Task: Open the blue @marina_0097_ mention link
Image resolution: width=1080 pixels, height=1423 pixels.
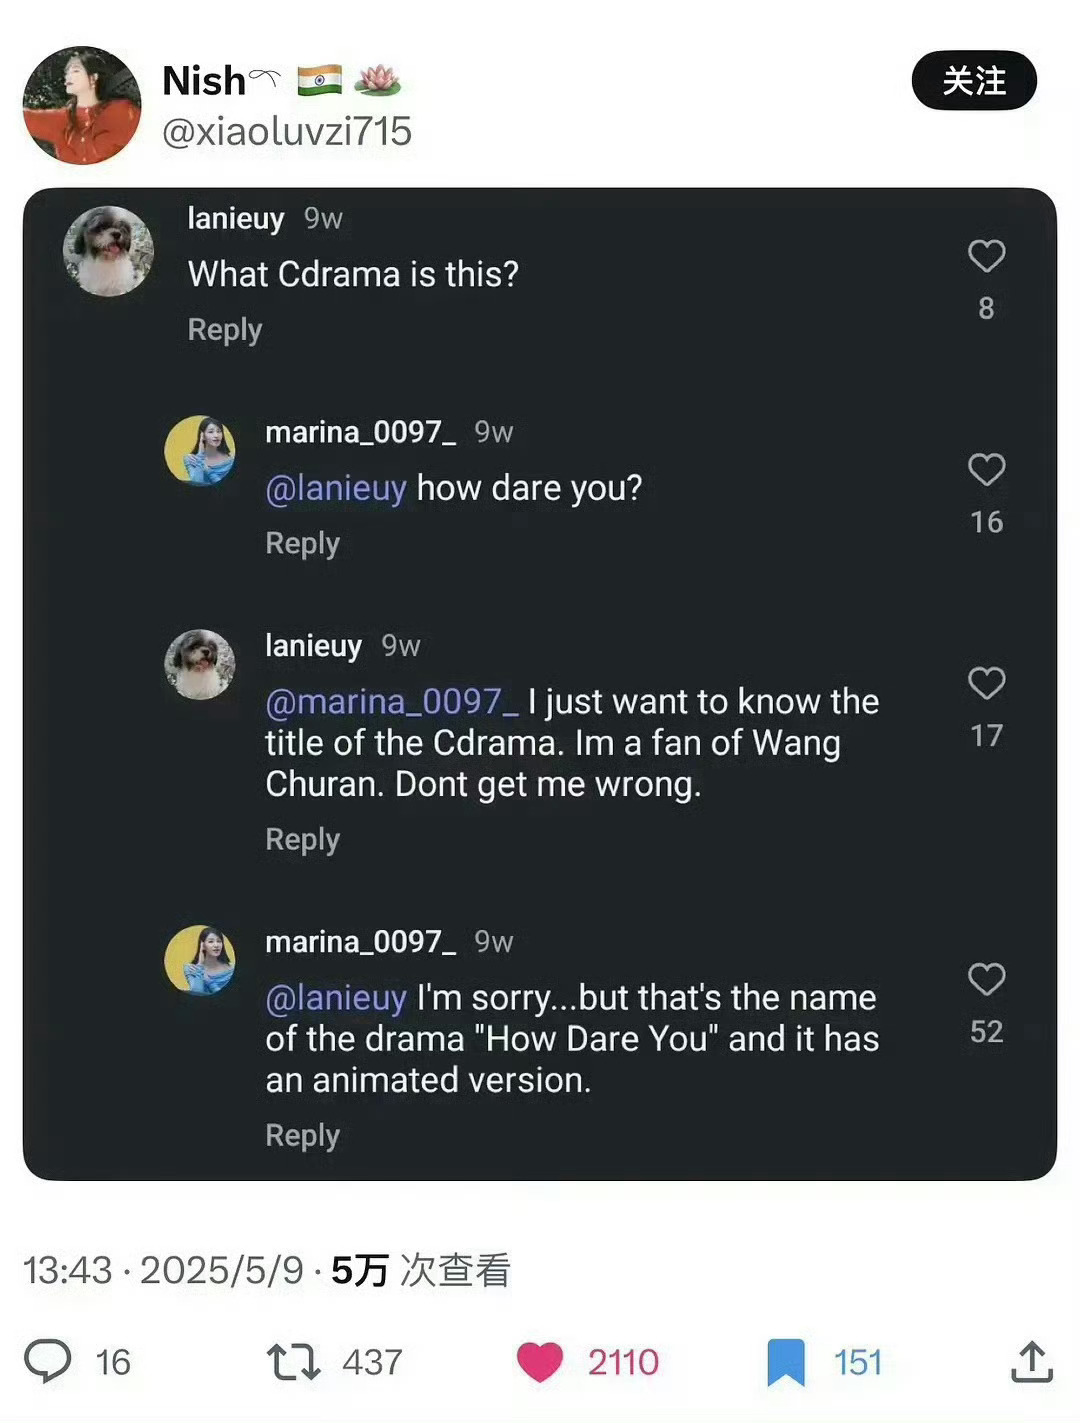Action: coord(391,702)
